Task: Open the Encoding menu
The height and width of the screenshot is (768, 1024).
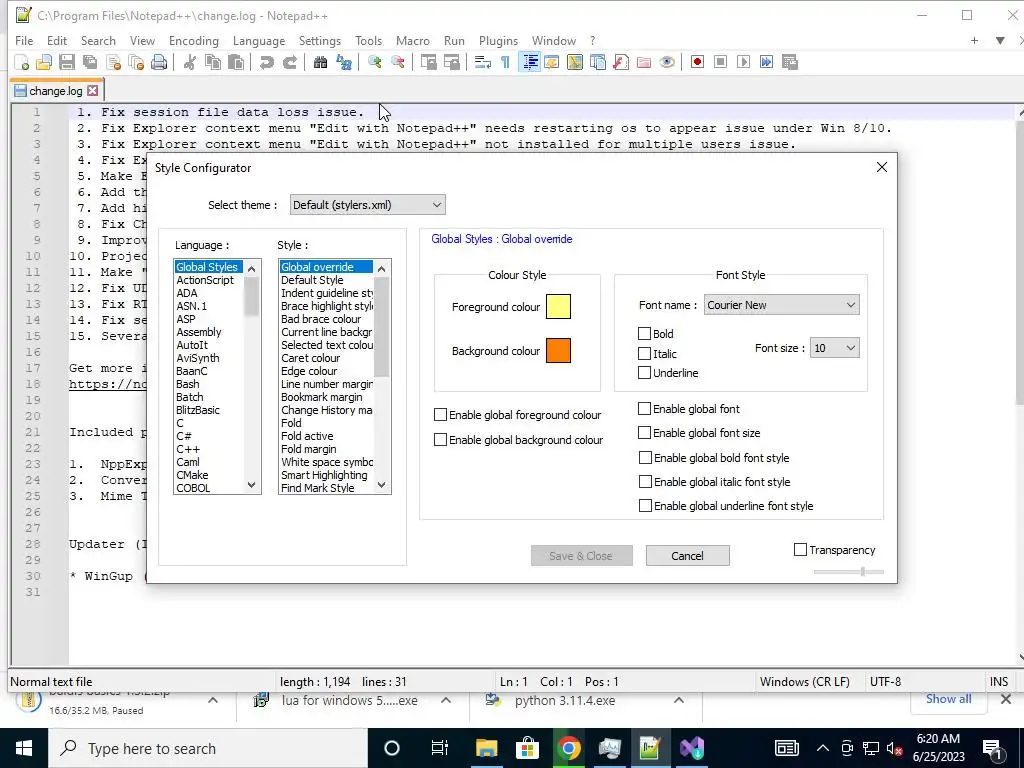Action: pos(193,40)
